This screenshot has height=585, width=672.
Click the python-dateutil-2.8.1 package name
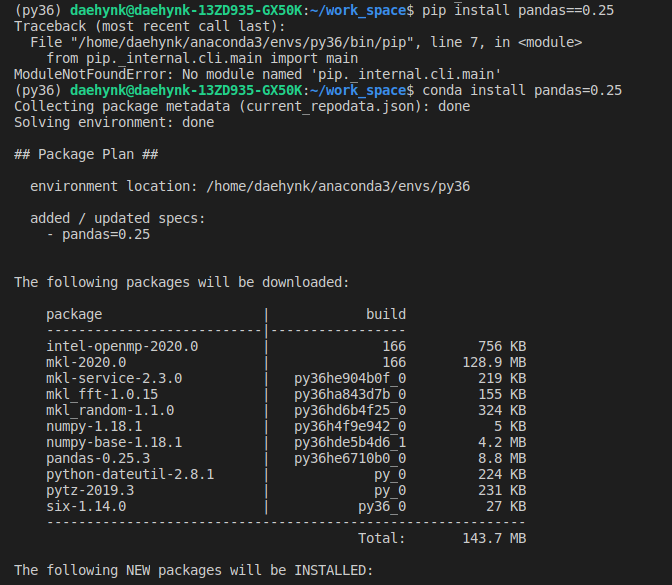pyautogui.click(x=130, y=474)
